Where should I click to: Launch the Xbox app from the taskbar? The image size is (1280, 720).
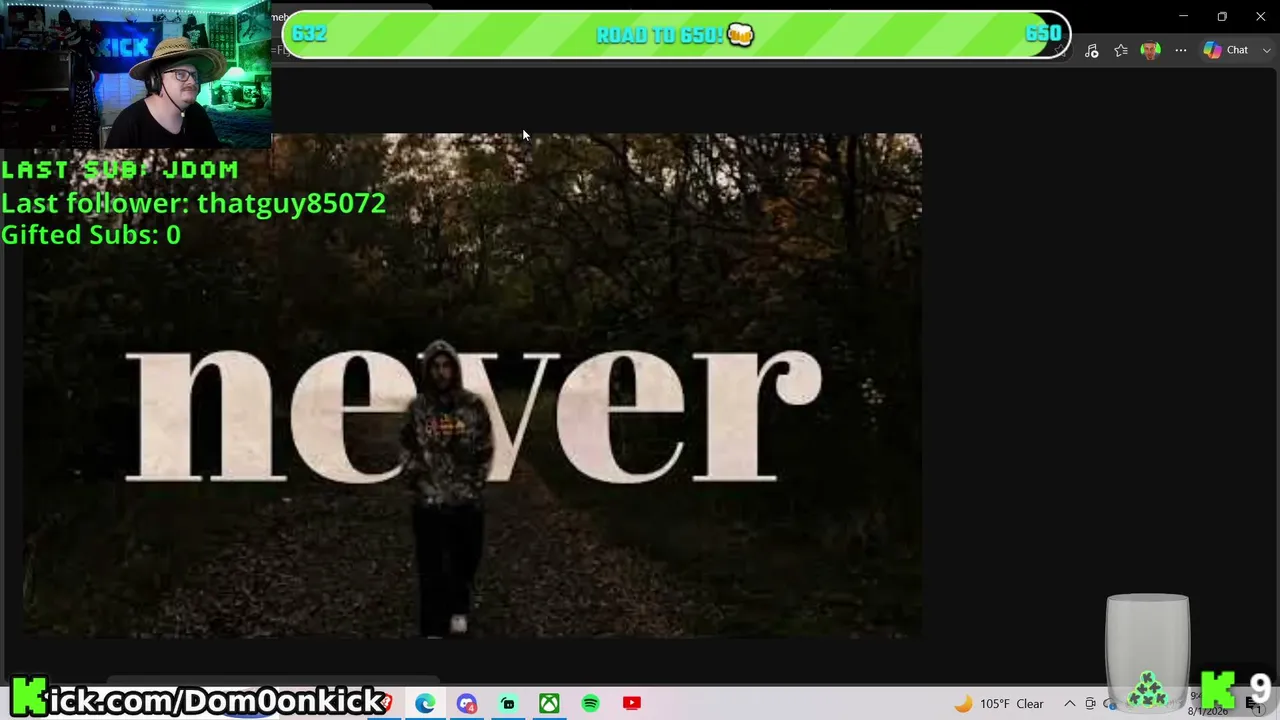[549, 704]
